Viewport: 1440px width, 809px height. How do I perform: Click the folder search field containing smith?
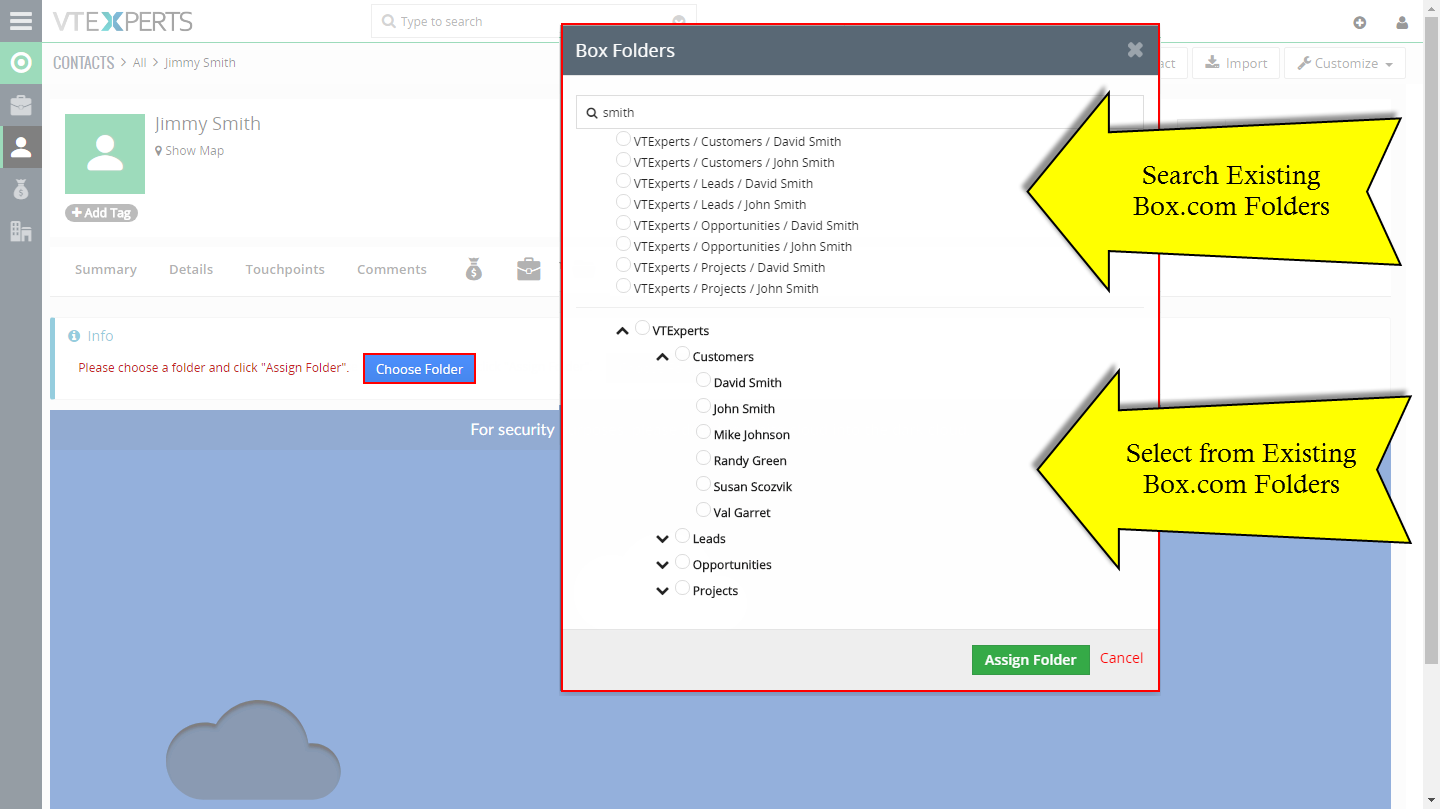(860, 112)
